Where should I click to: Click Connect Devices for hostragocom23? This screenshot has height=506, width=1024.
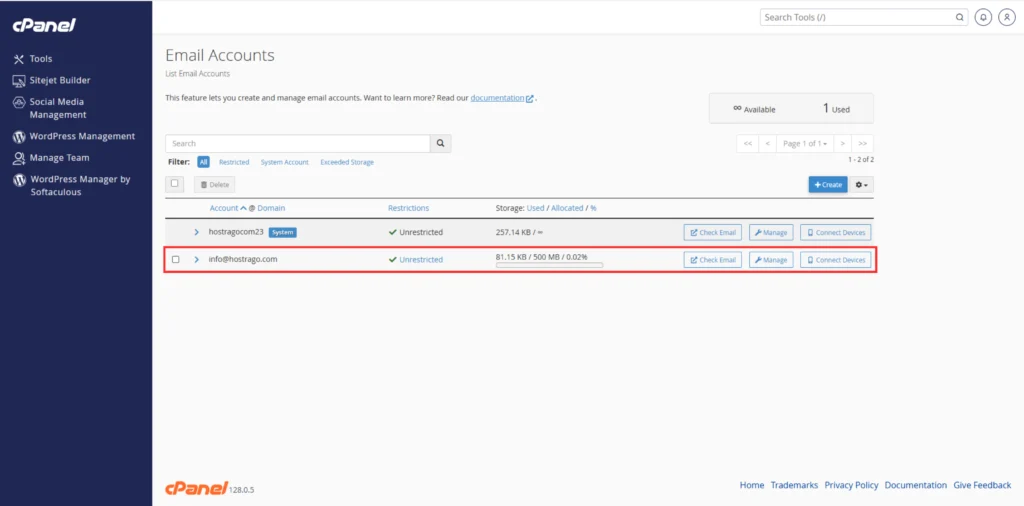[835, 232]
